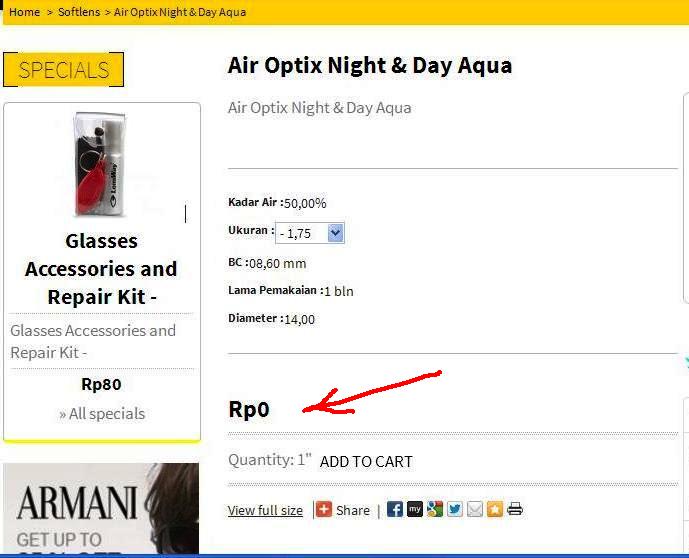Click Air Optix Night & Day Aqua breadcrumb
Image resolution: width=689 pixels, height=558 pixels.
180,12
